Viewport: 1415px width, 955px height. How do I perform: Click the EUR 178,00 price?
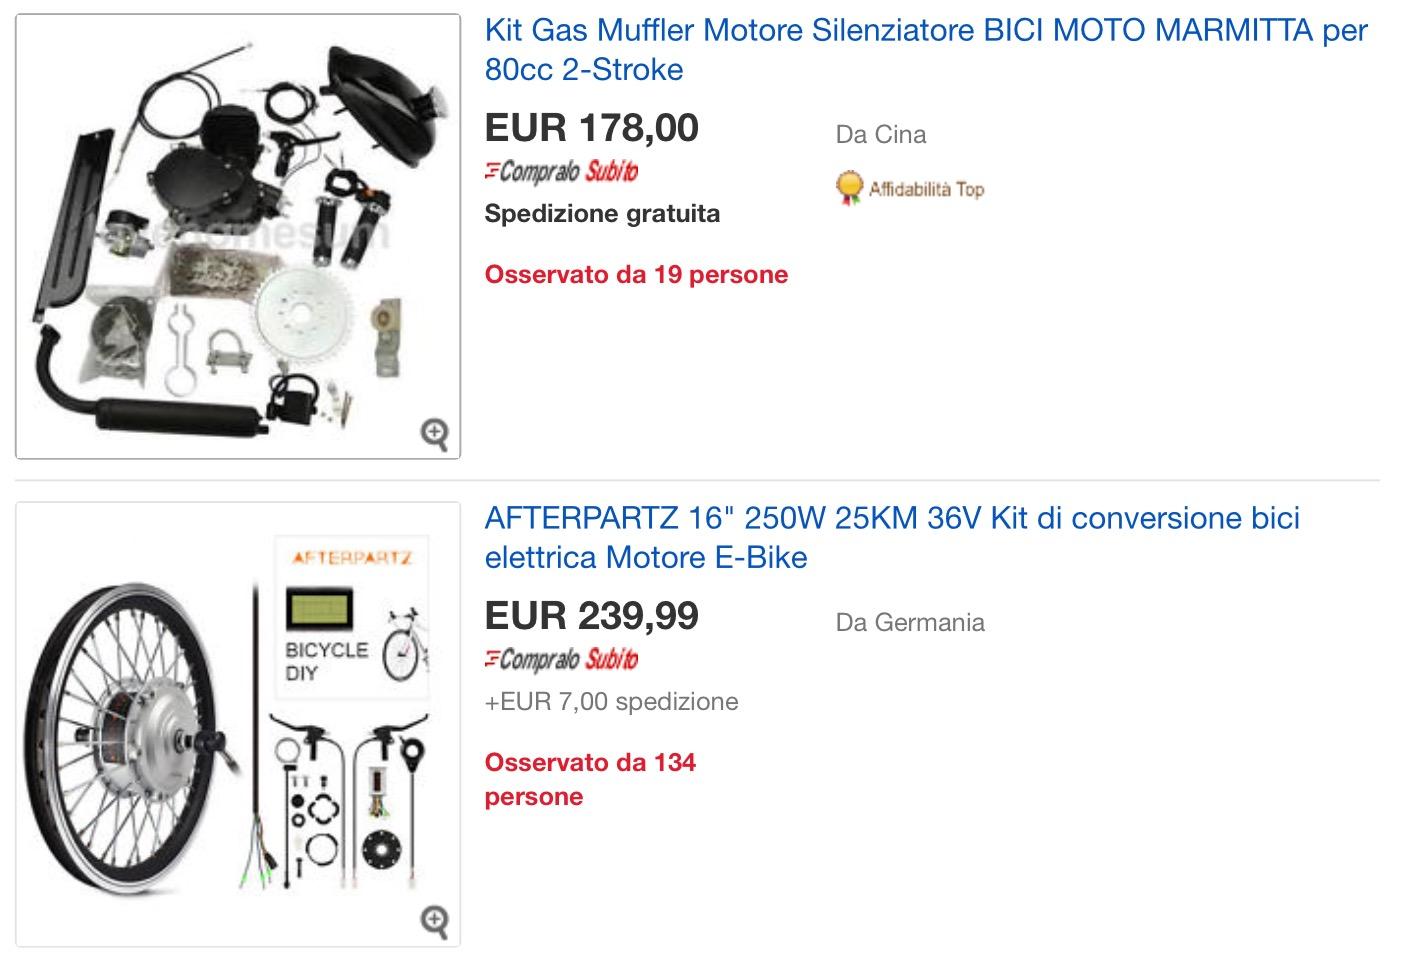point(592,128)
